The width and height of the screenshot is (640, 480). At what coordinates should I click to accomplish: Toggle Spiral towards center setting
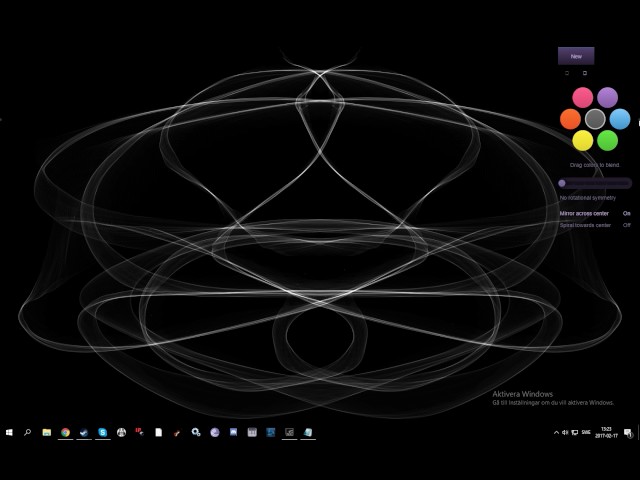595,225
